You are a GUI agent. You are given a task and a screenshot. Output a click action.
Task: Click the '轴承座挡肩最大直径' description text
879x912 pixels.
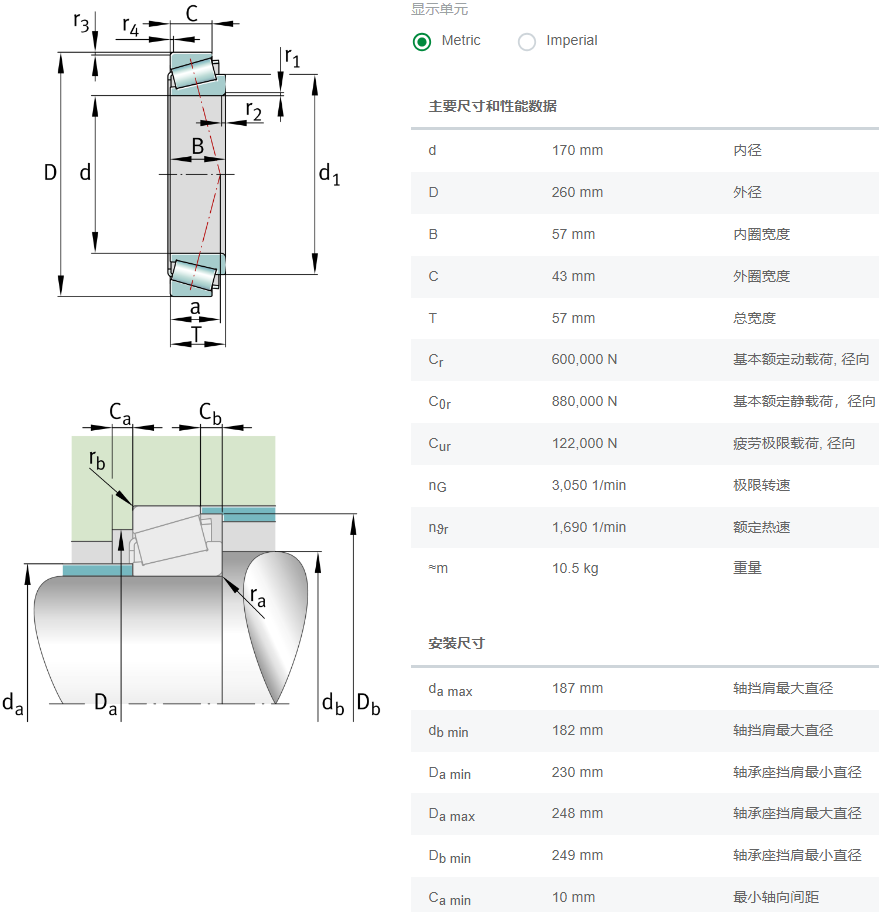pyautogui.click(x=797, y=813)
